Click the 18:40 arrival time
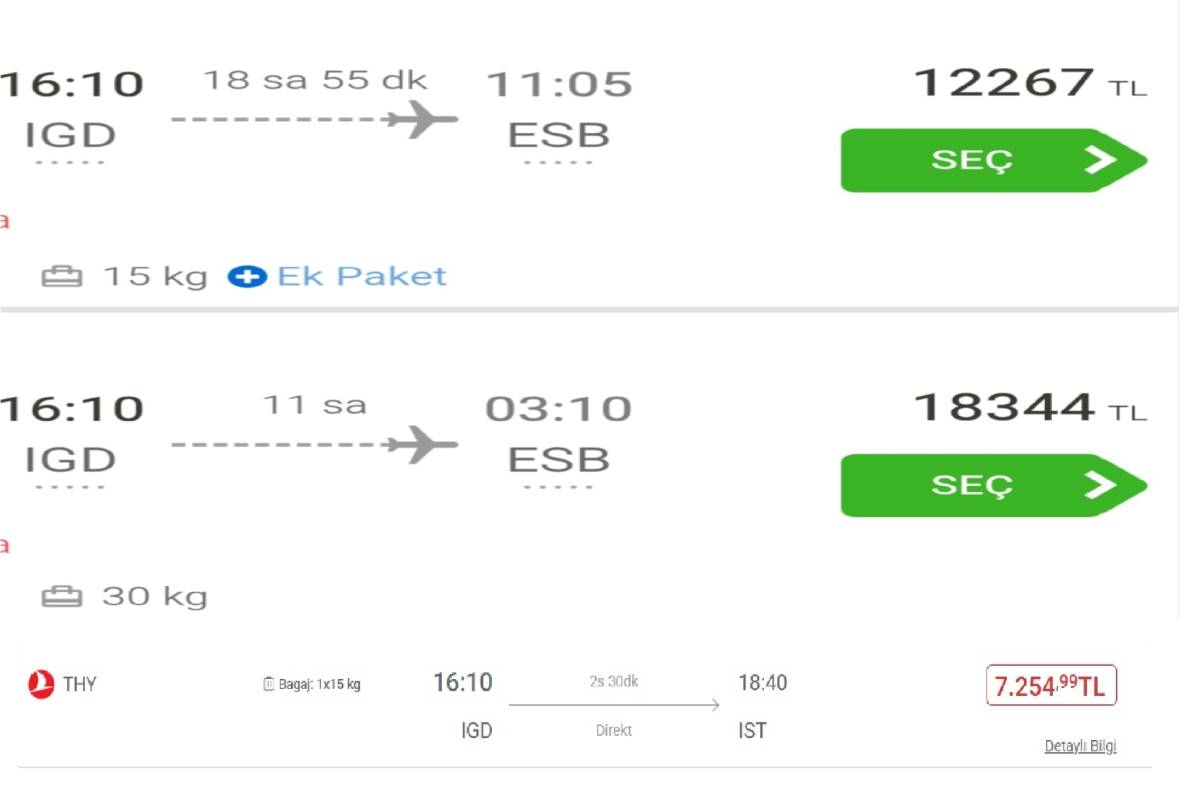Screen dimensions: 1200x802 (762, 683)
